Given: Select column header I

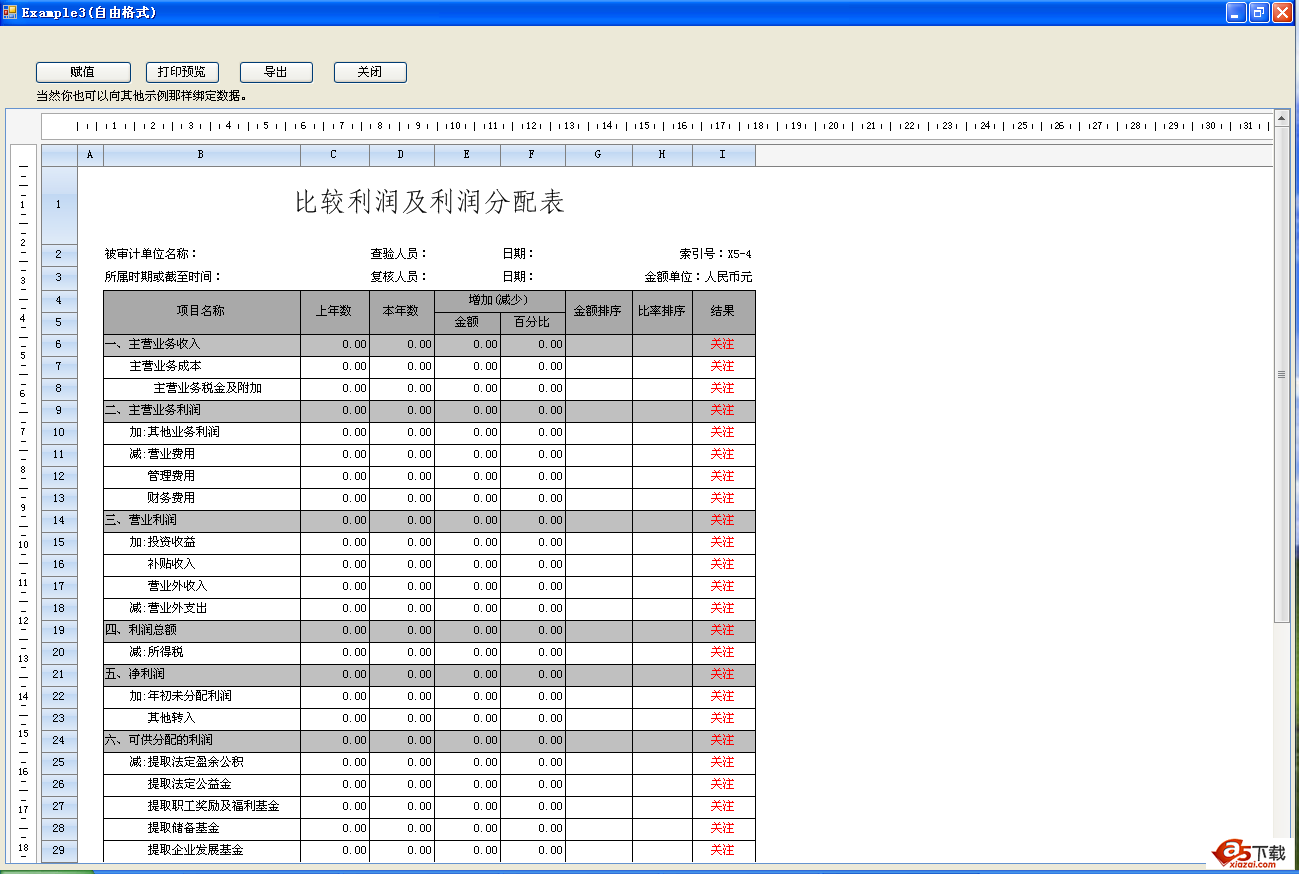Looking at the screenshot, I should [x=722, y=154].
